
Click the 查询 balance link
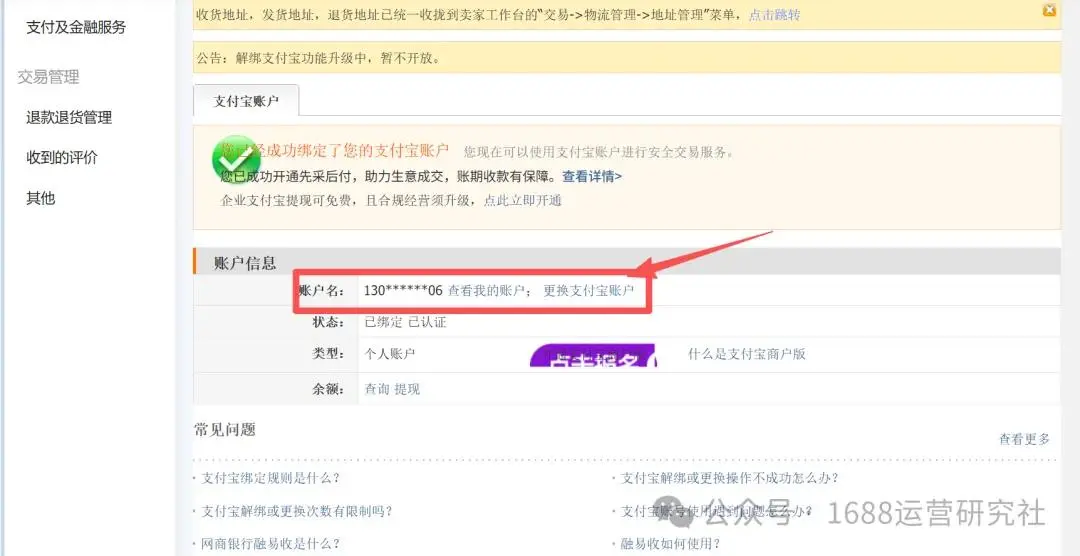(x=377, y=389)
